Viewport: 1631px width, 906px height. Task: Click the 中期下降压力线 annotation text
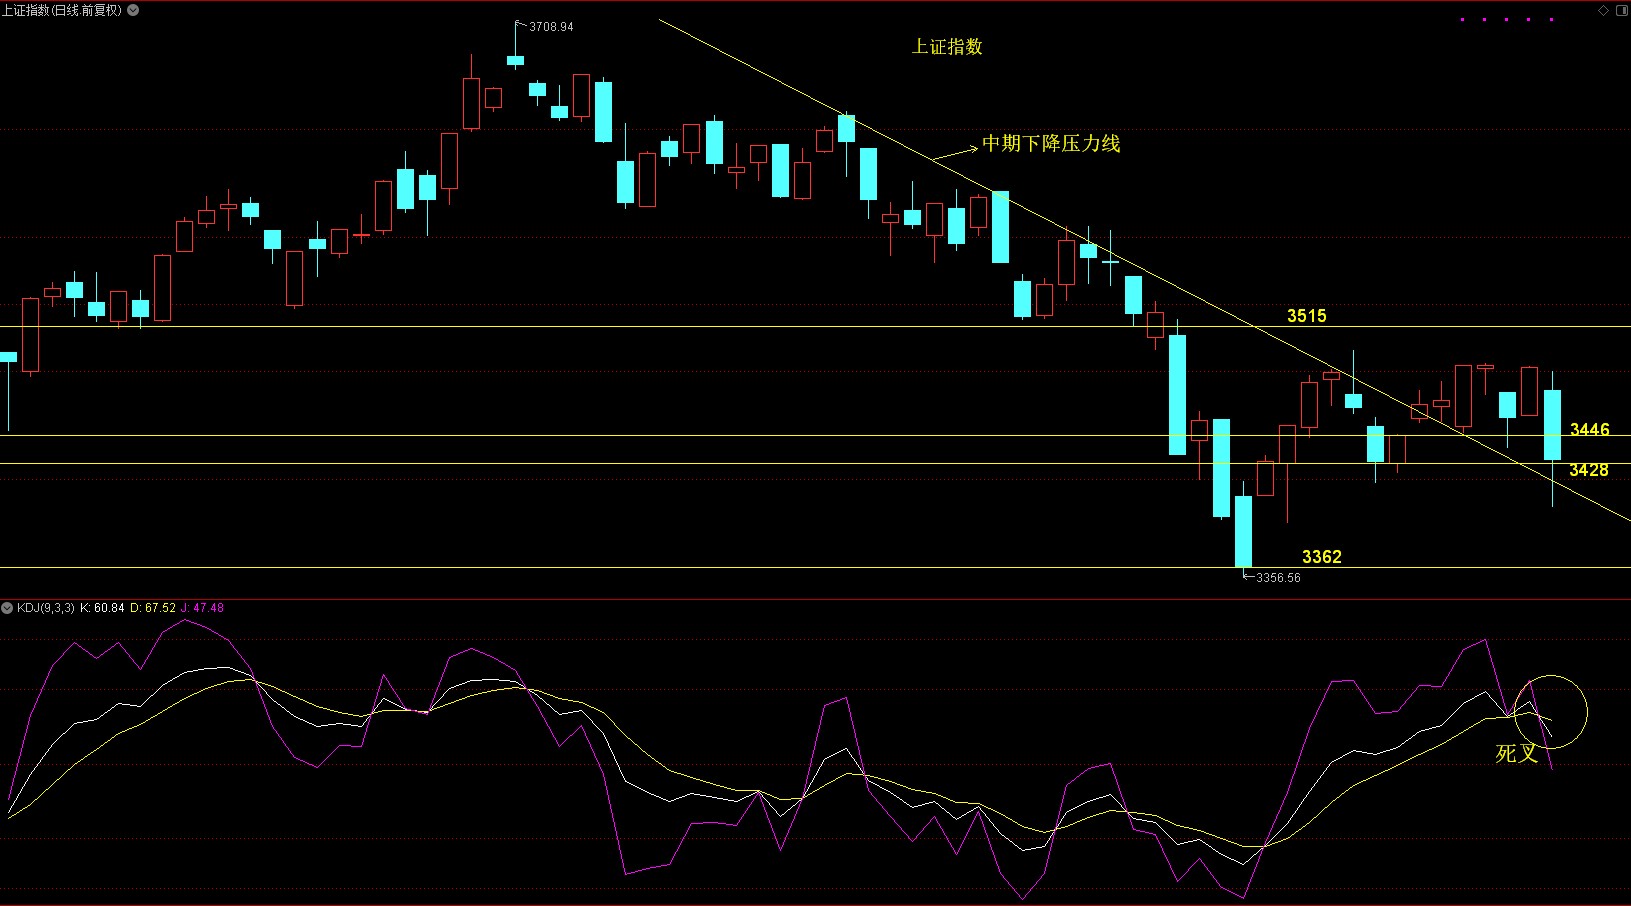1051,144
